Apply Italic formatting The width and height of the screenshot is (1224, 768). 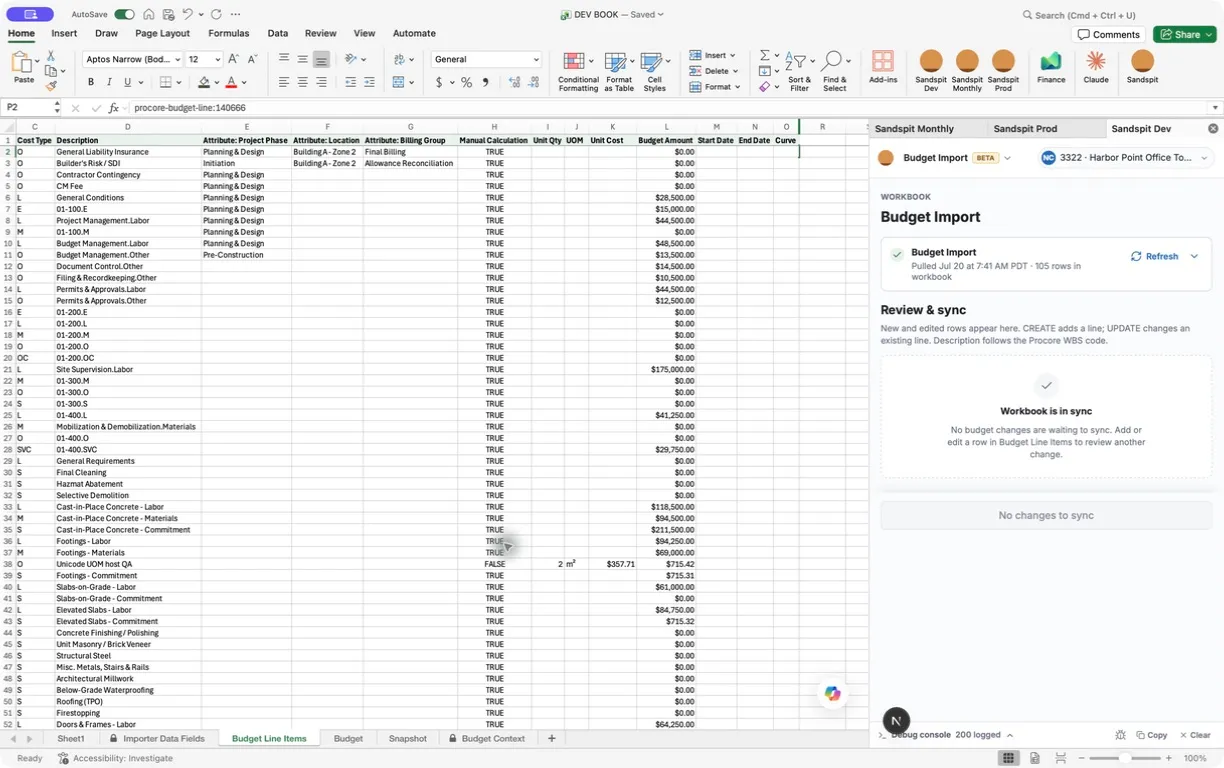coord(109,82)
